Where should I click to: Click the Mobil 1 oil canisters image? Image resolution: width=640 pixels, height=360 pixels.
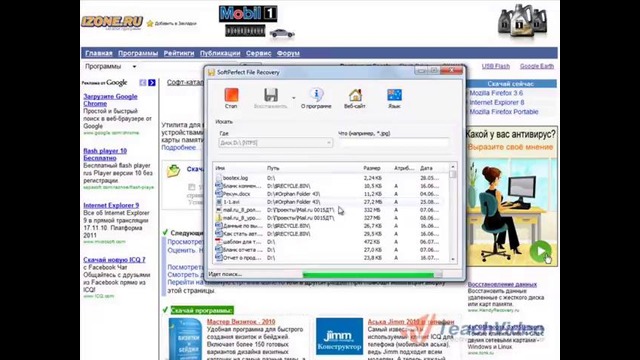[522, 21]
